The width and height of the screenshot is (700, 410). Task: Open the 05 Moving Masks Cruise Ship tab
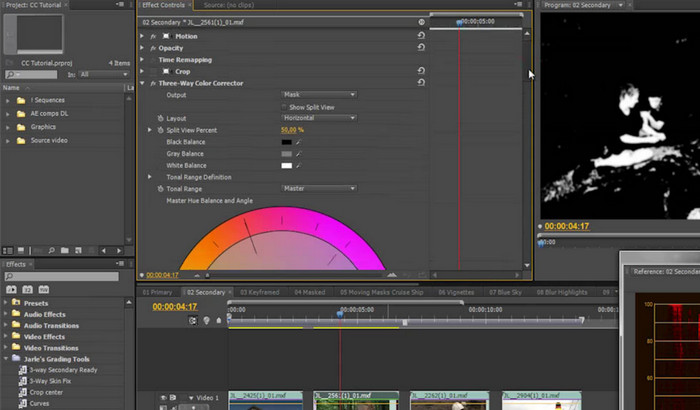pos(382,292)
